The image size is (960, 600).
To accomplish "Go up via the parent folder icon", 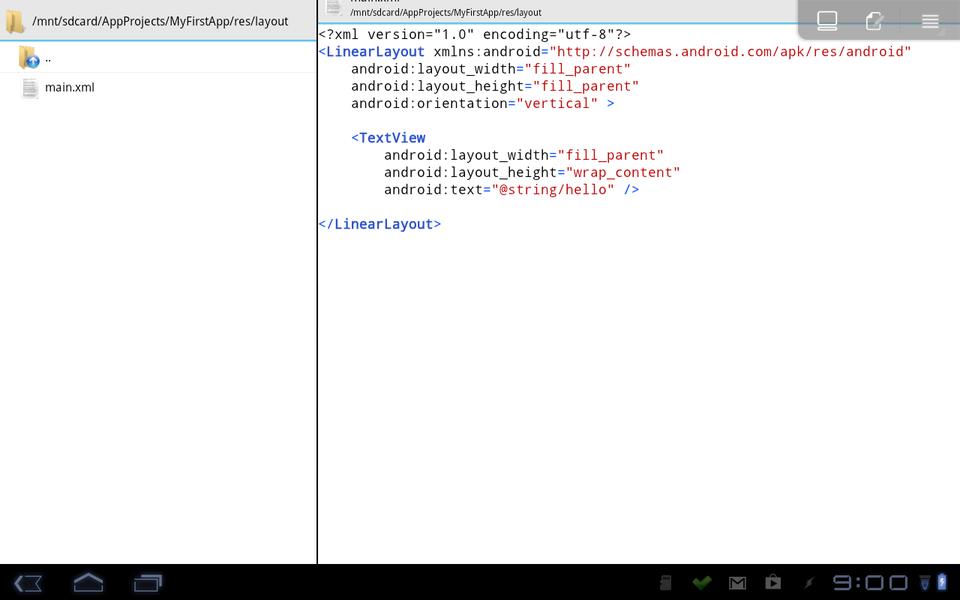I will [x=28, y=58].
